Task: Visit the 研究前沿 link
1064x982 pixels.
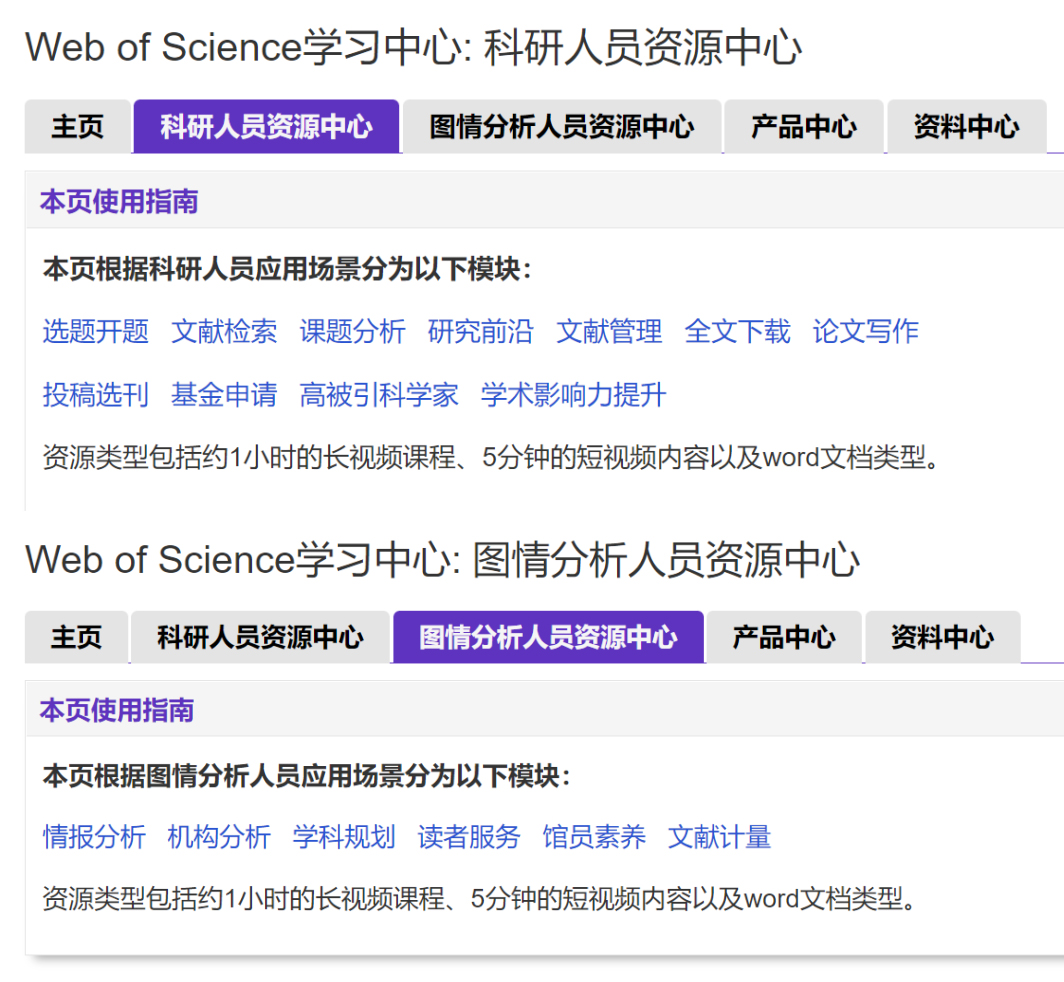Action: [x=480, y=332]
